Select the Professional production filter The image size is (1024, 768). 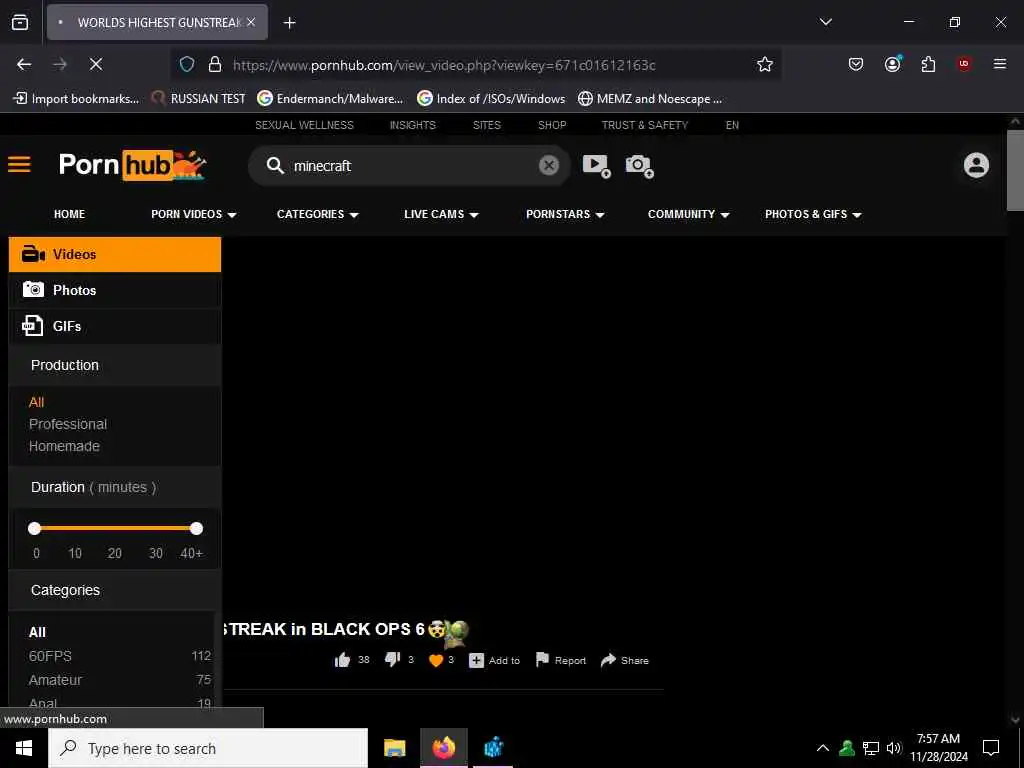pos(68,424)
